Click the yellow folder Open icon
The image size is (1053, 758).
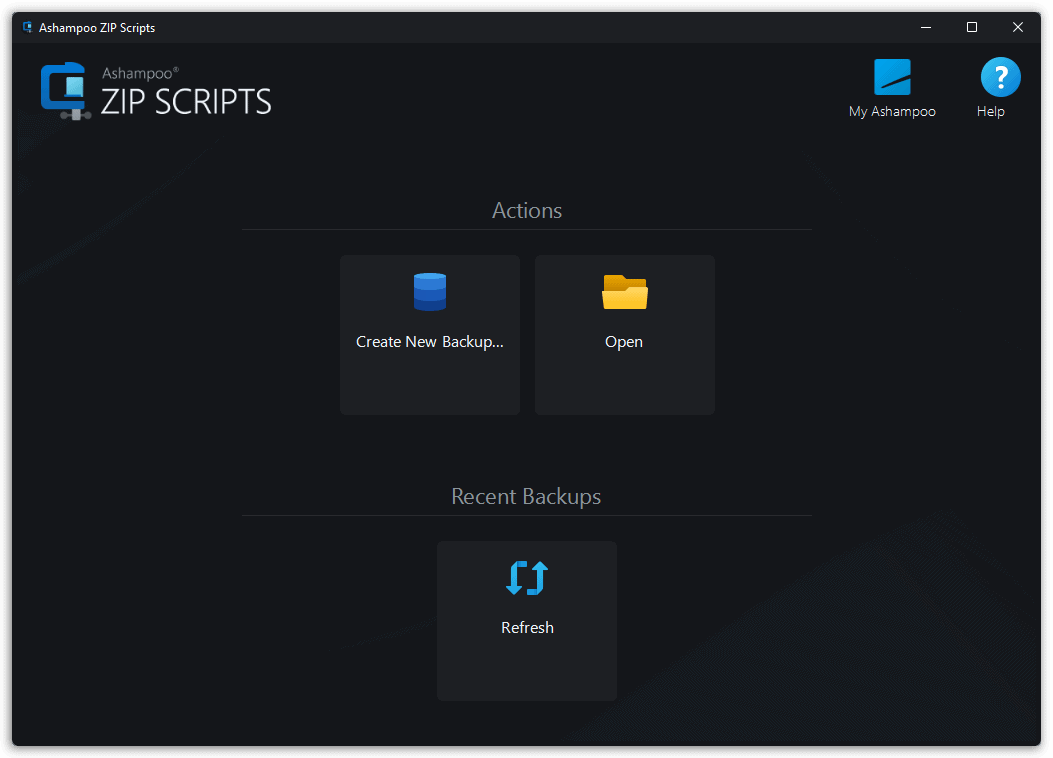625,292
